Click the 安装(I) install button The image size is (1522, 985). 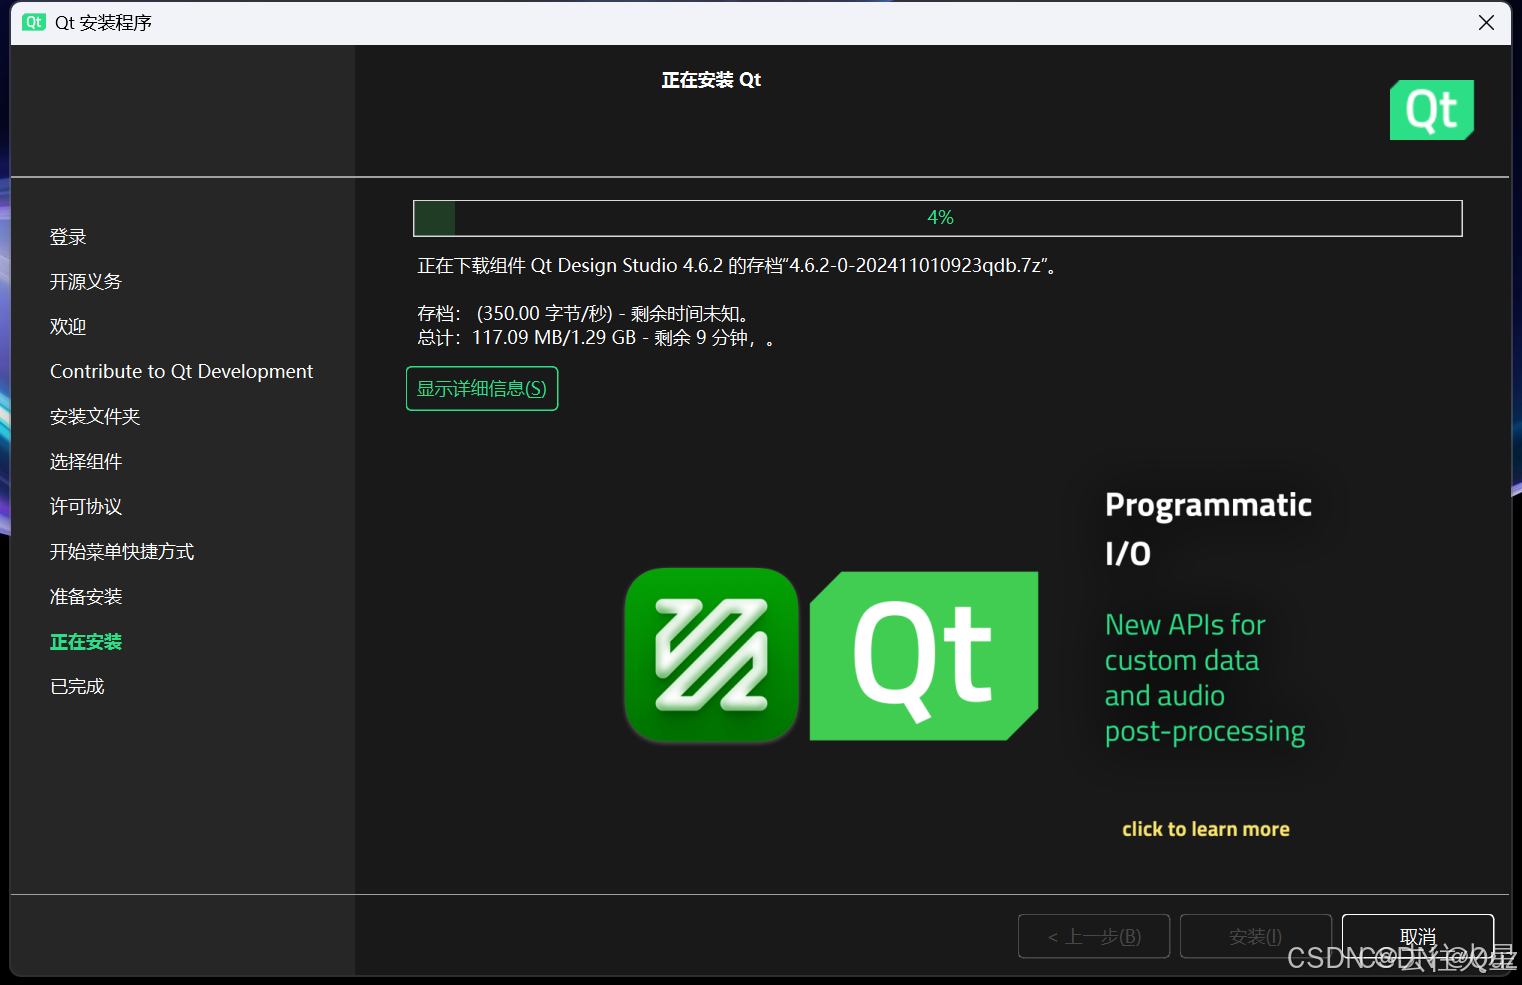tap(1256, 936)
